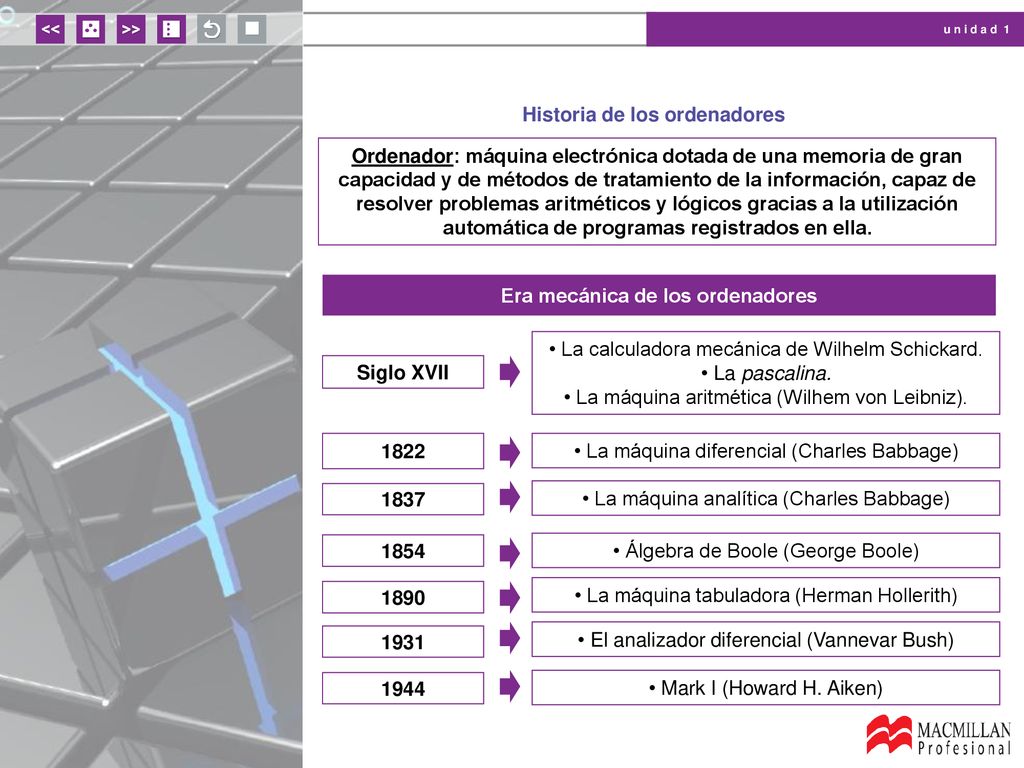Go to previous slide with << button
This screenshot has width=1024, height=768.
point(50,29)
